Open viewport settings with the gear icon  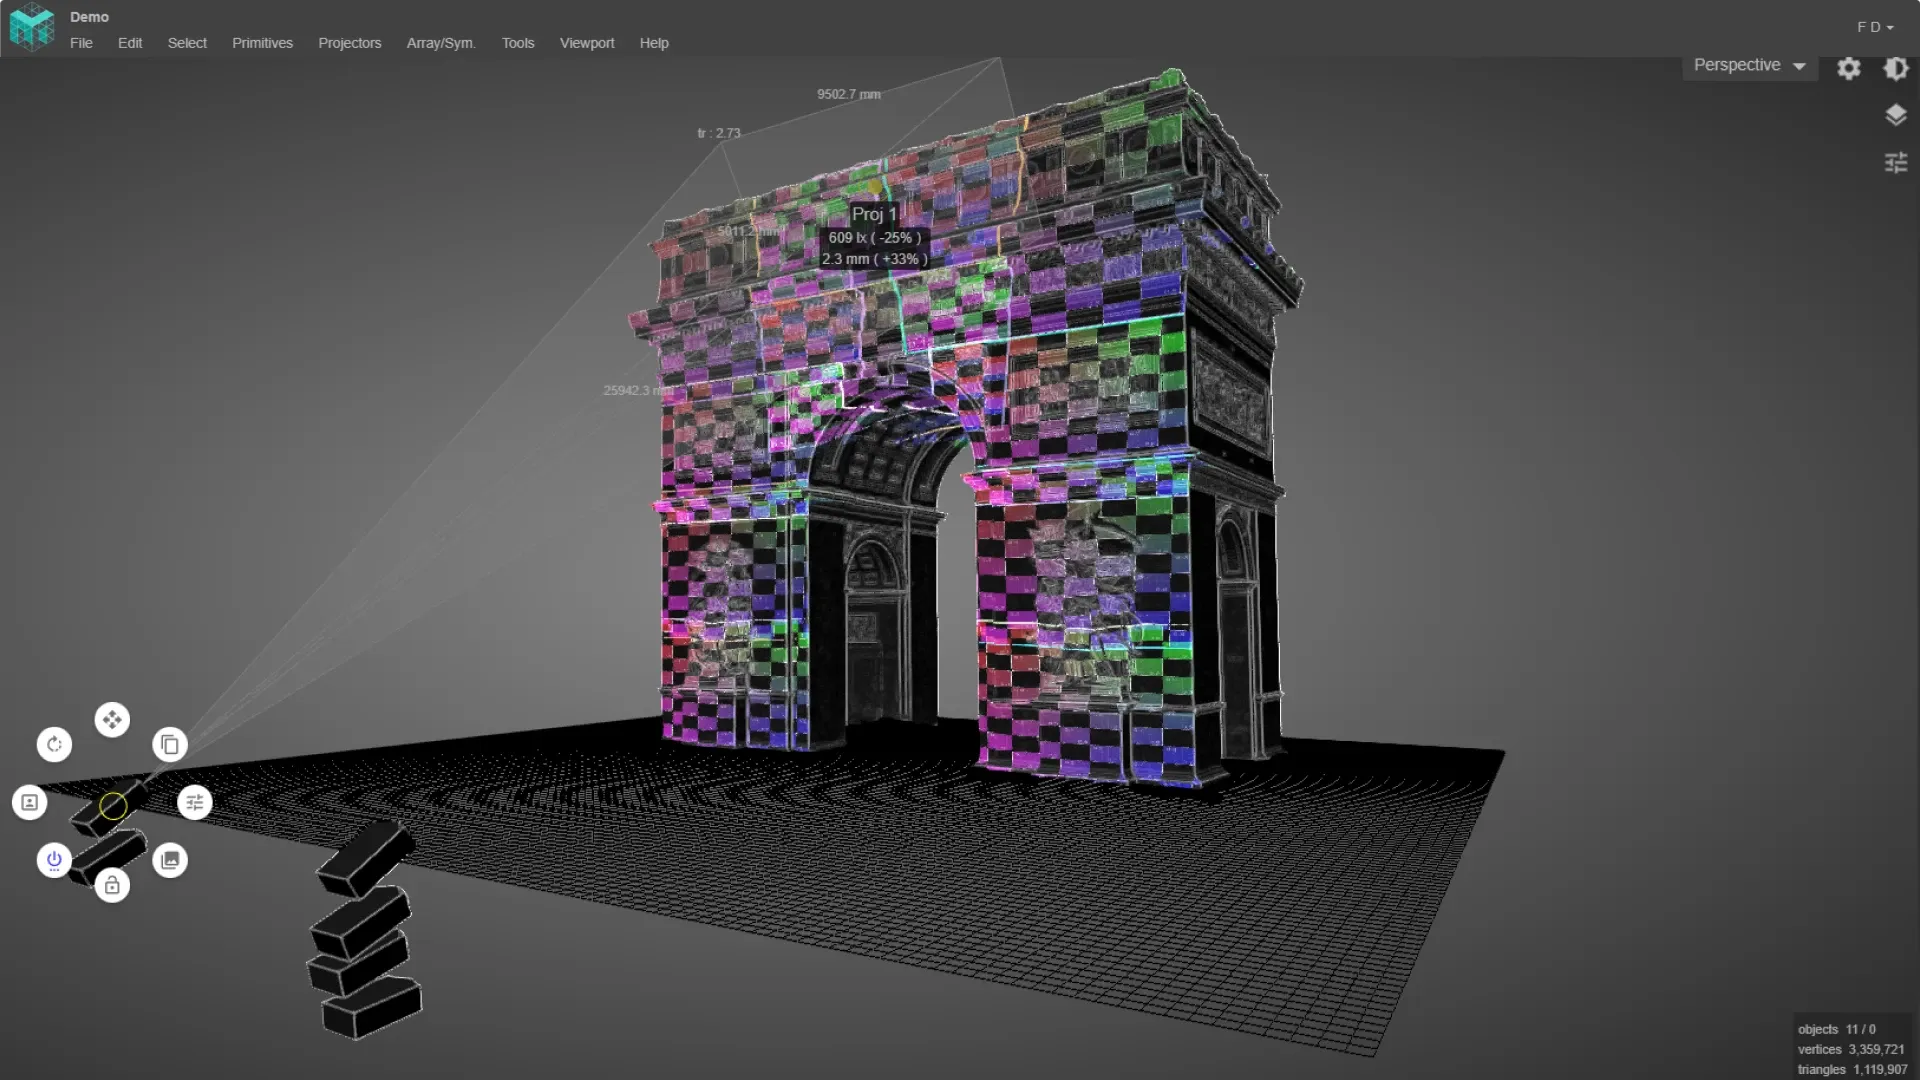[x=1849, y=67]
